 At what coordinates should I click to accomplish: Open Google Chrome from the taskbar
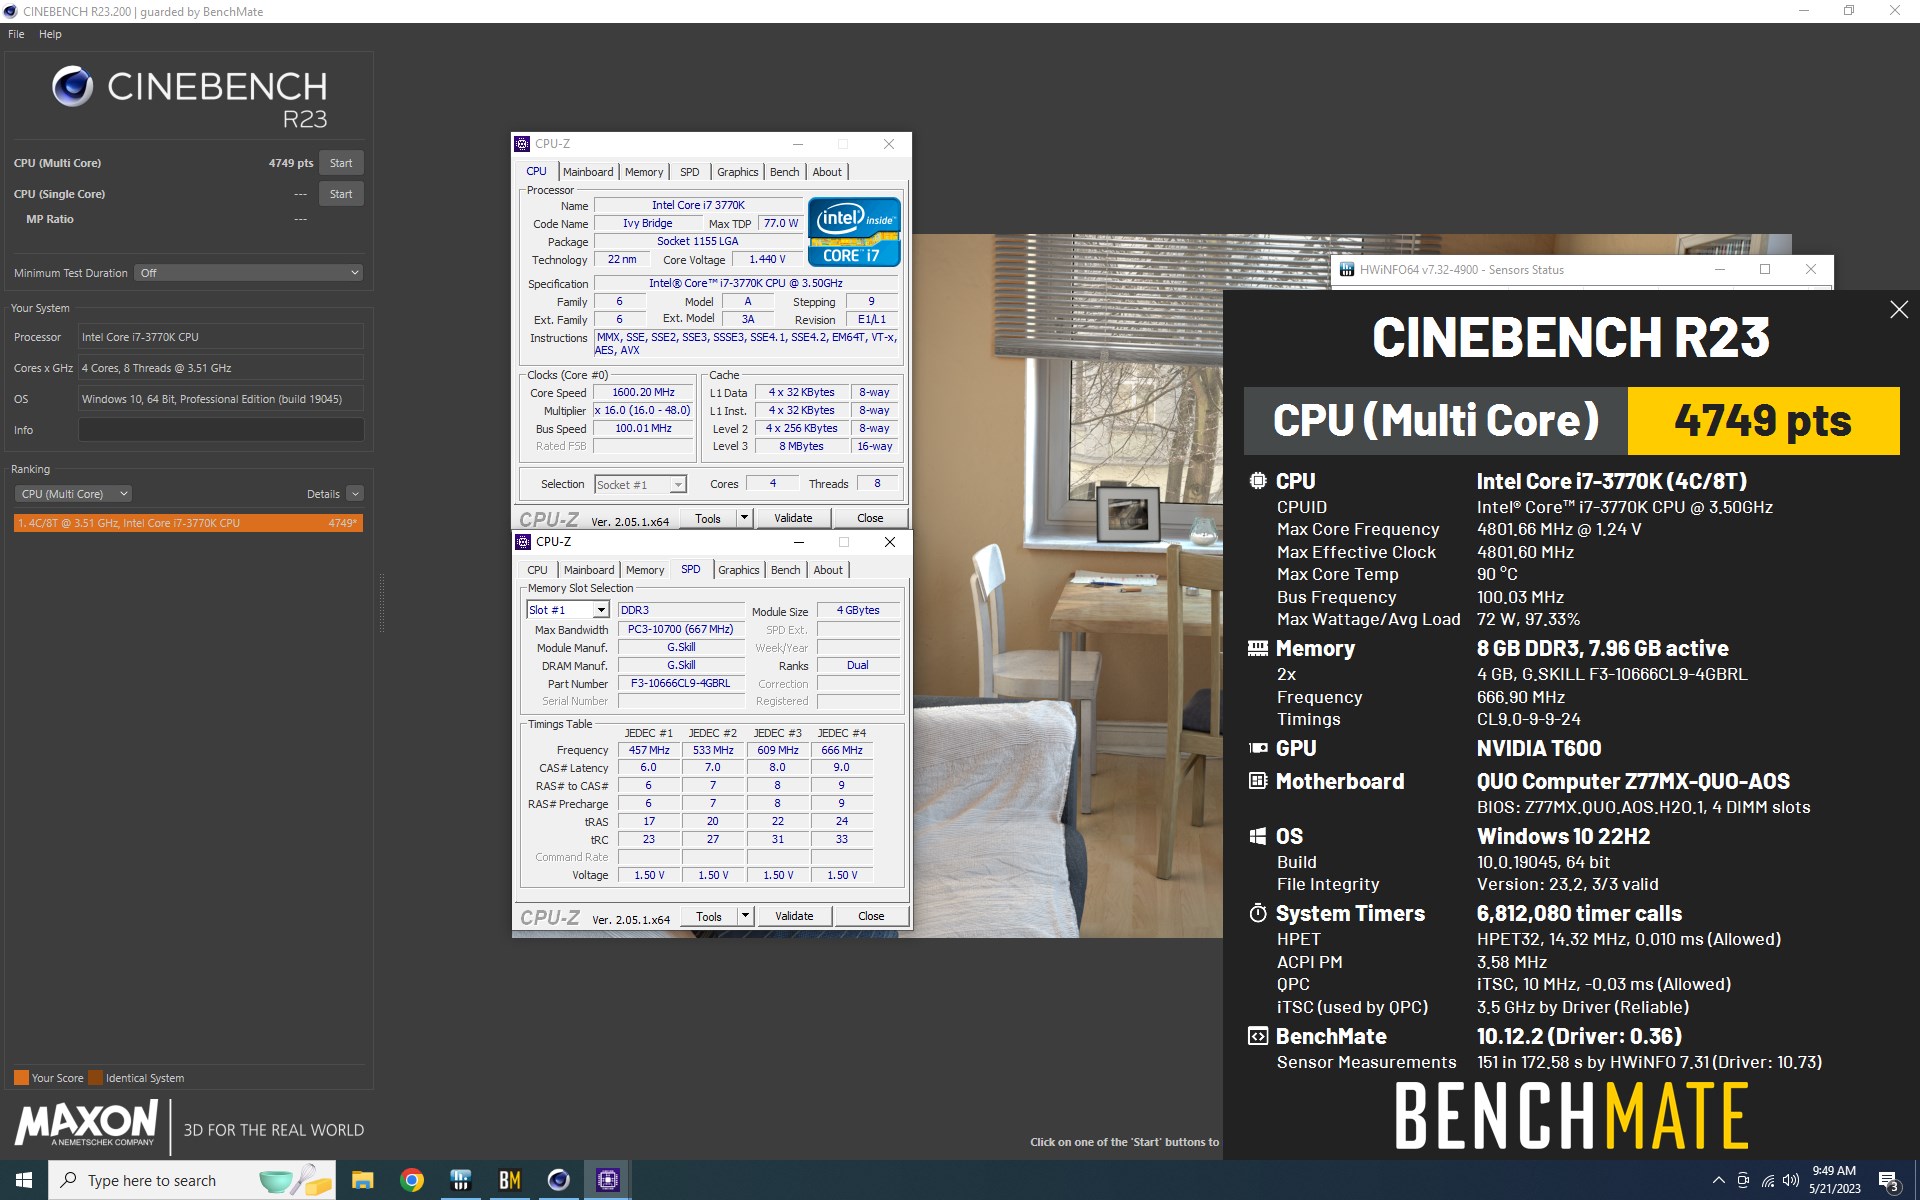point(411,1180)
